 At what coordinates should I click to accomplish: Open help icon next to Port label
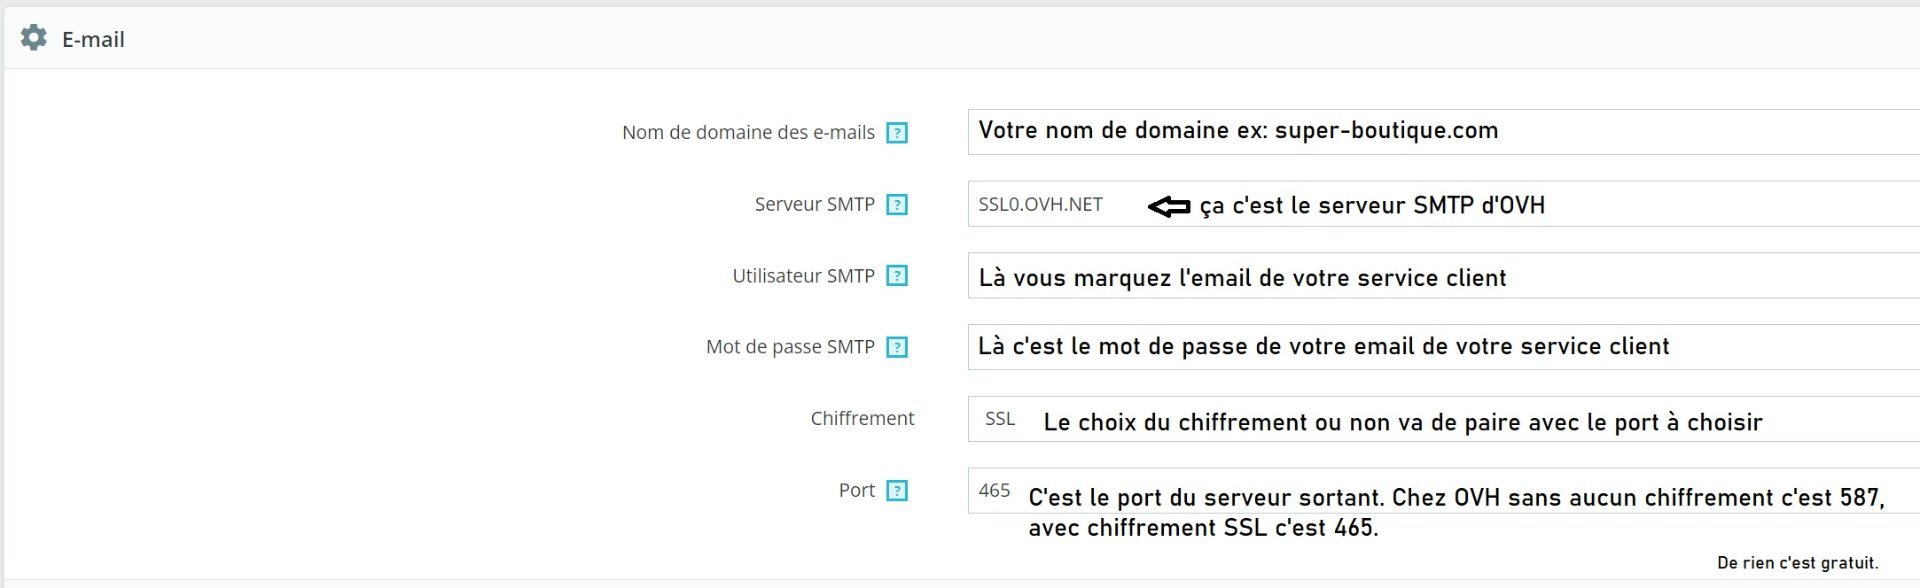click(897, 491)
